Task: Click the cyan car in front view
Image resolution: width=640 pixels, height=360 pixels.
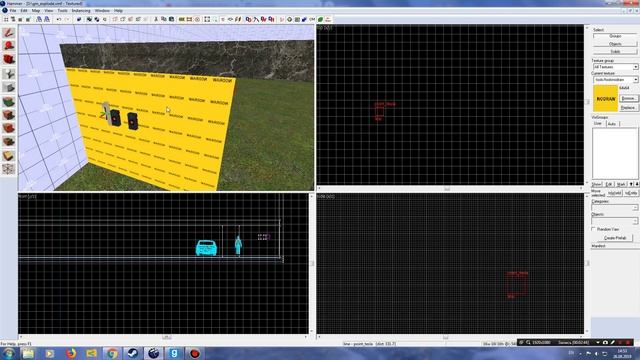Action: click(206, 248)
